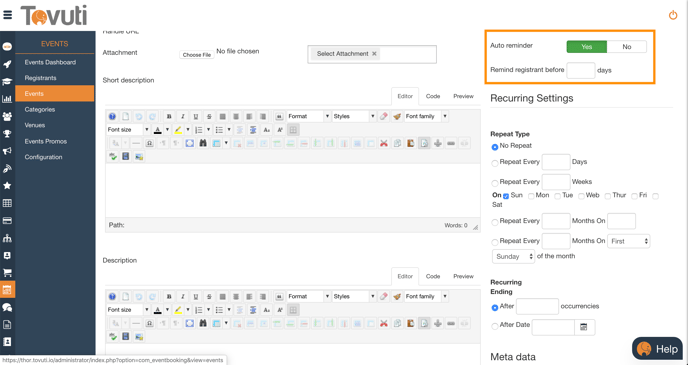This screenshot has height=365, width=688.
Task: Open Preview tab of Description editor
Action: tap(463, 276)
